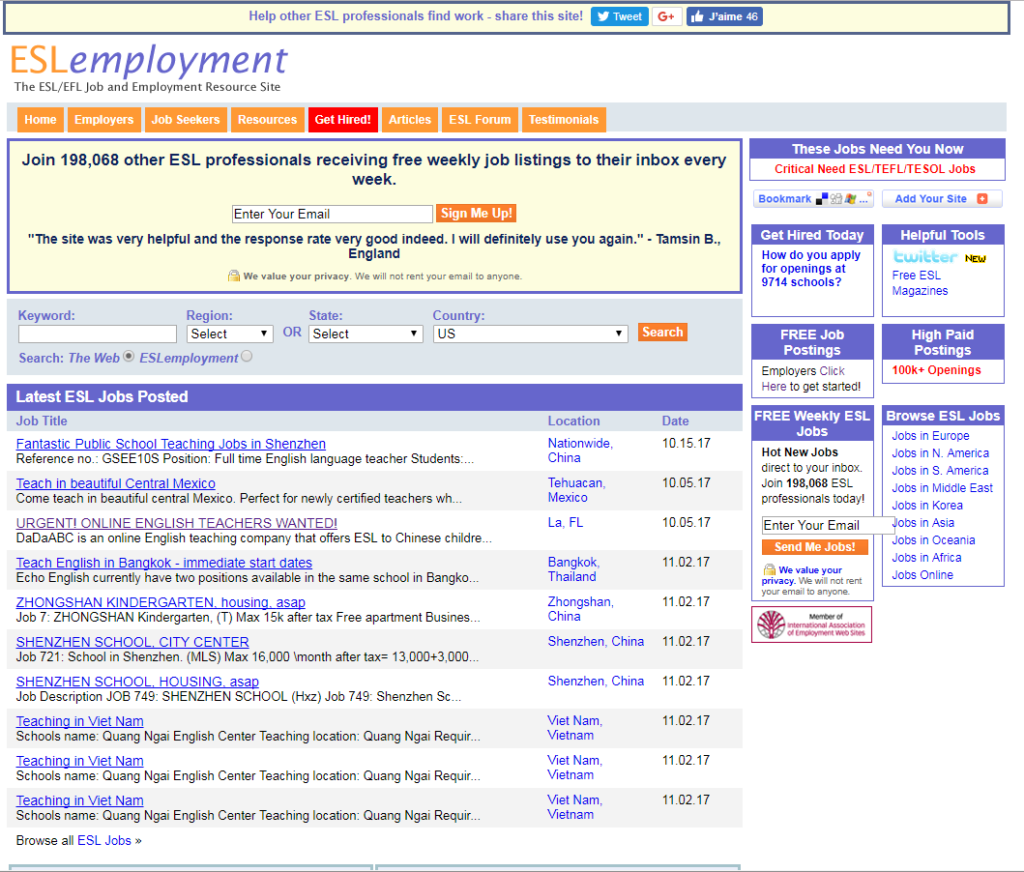
Task: Open the ESLemployment site logo
Action: pyautogui.click(x=149, y=62)
